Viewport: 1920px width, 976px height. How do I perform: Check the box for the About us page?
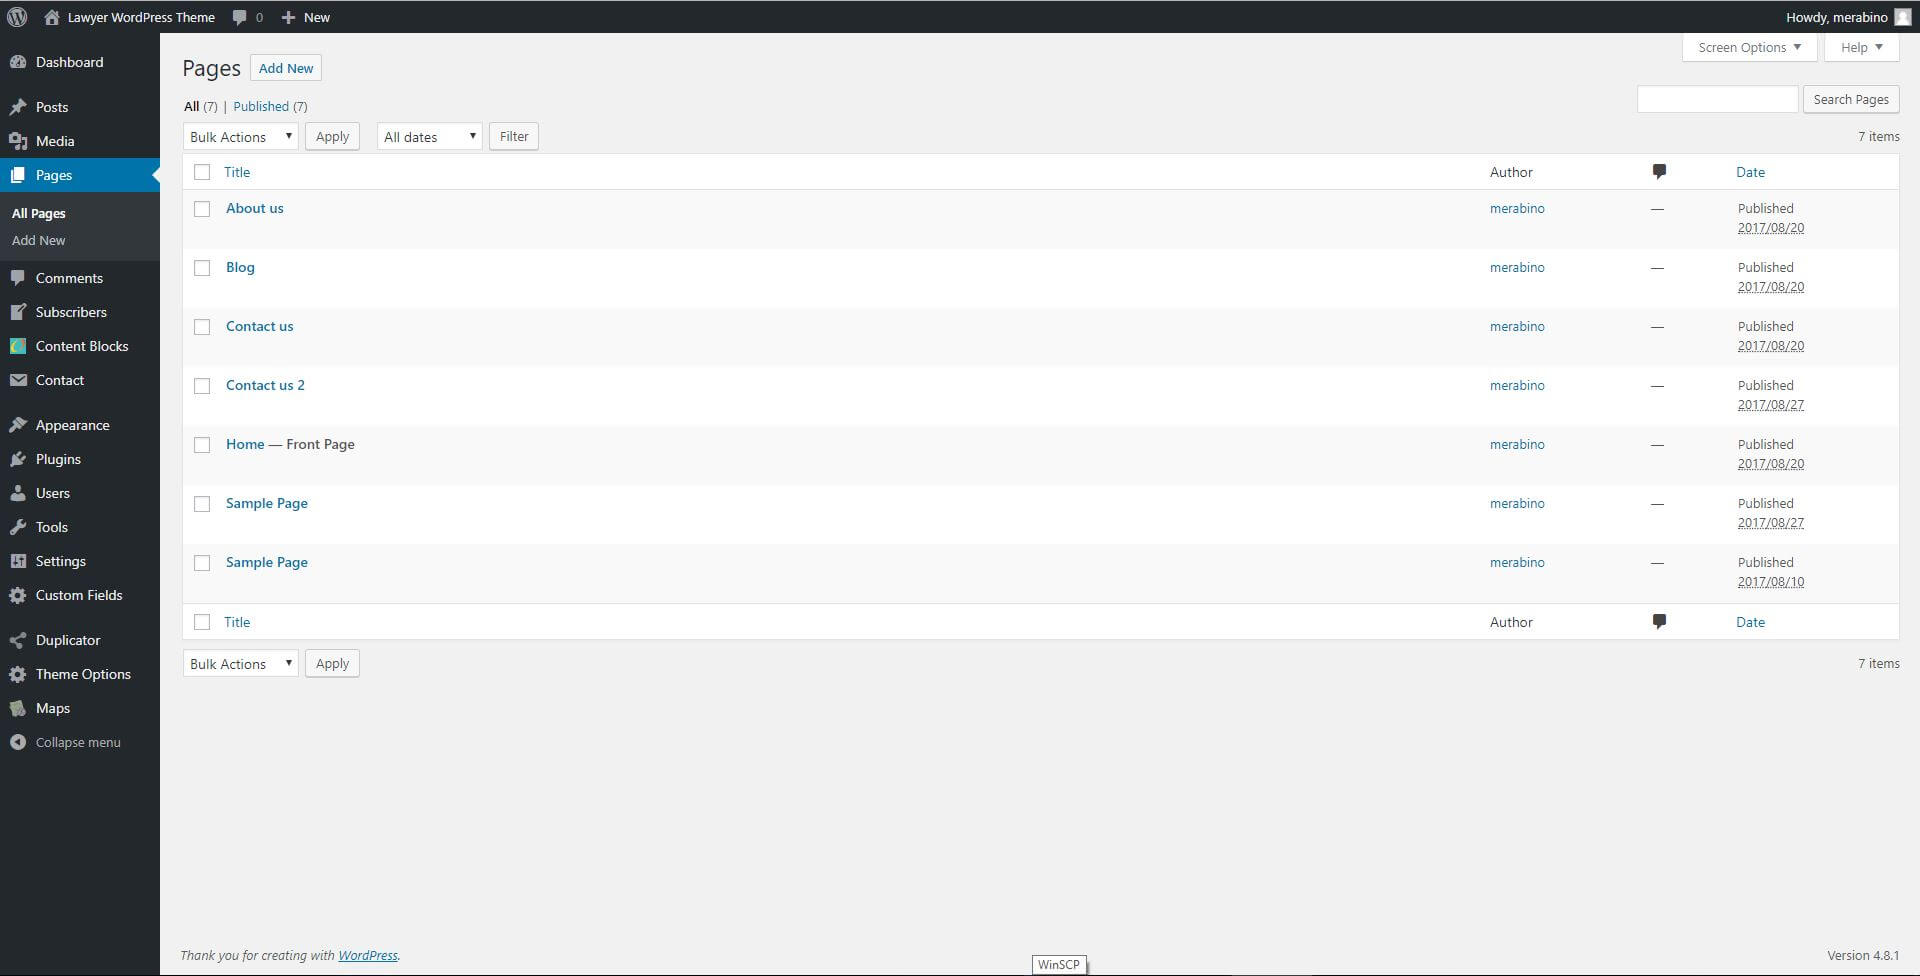(202, 209)
